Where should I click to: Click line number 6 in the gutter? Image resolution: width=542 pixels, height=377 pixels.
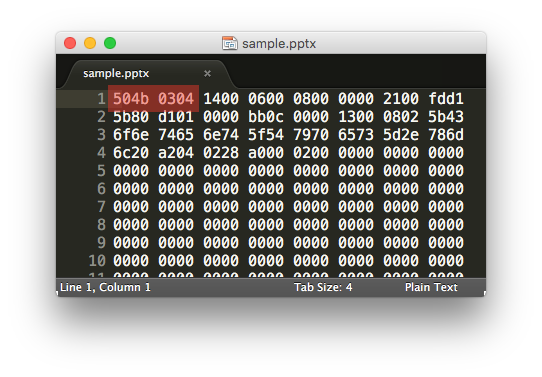101,189
